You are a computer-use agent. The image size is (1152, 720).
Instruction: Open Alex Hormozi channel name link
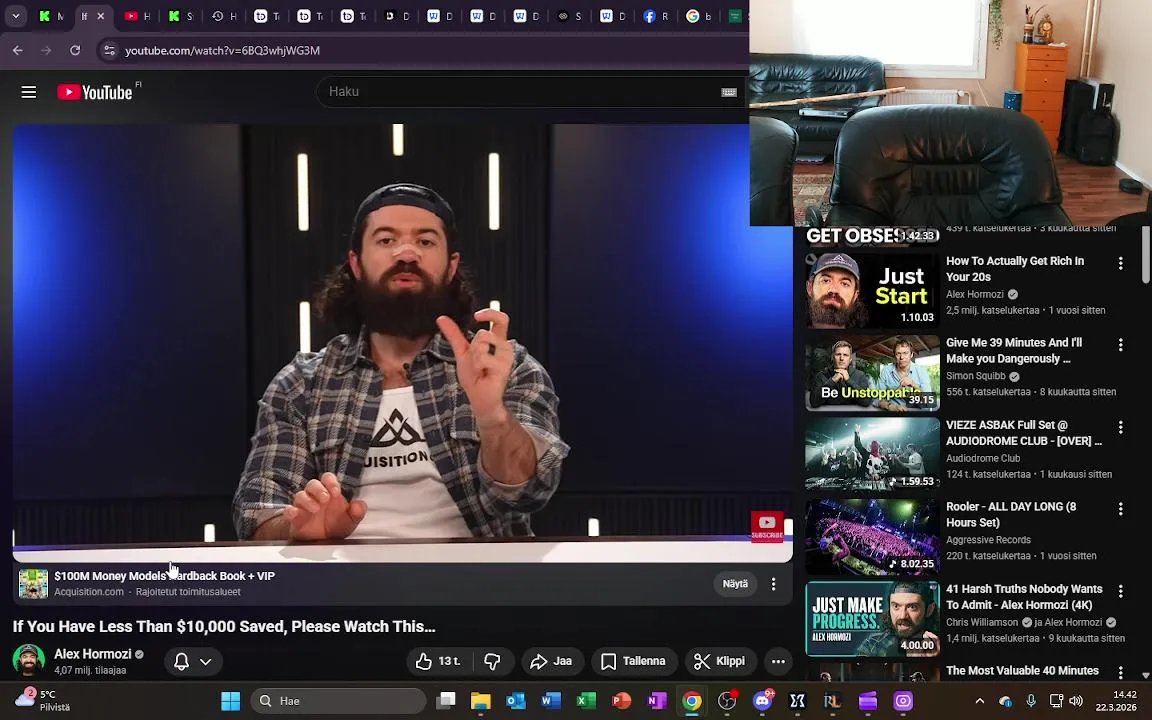click(93, 654)
